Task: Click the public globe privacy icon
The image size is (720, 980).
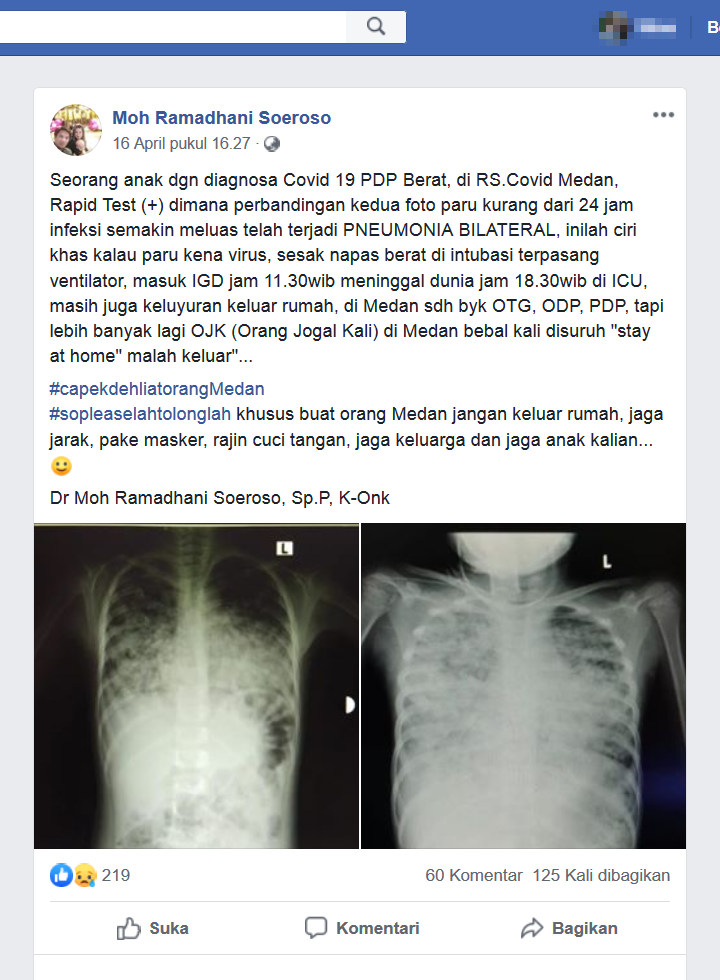Action: tap(272, 144)
